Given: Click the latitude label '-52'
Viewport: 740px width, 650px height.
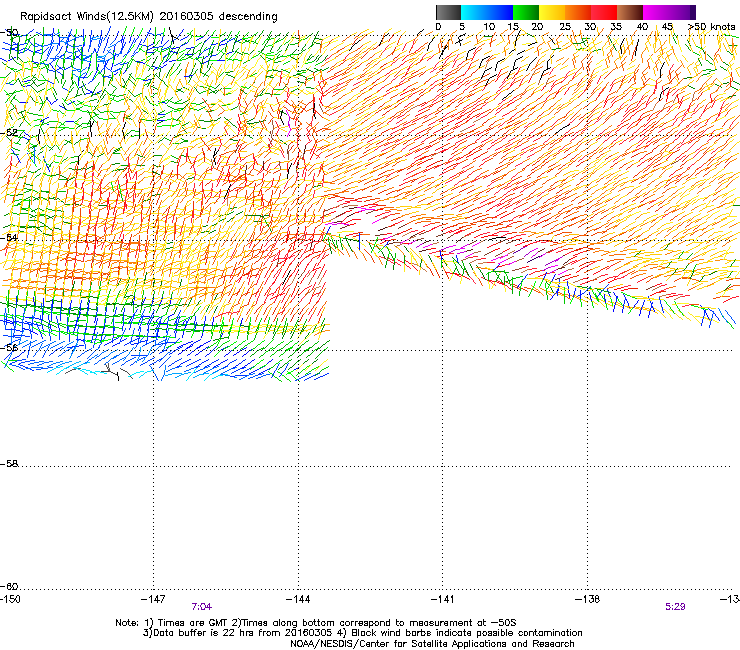Looking at the screenshot, I should point(9,133).
